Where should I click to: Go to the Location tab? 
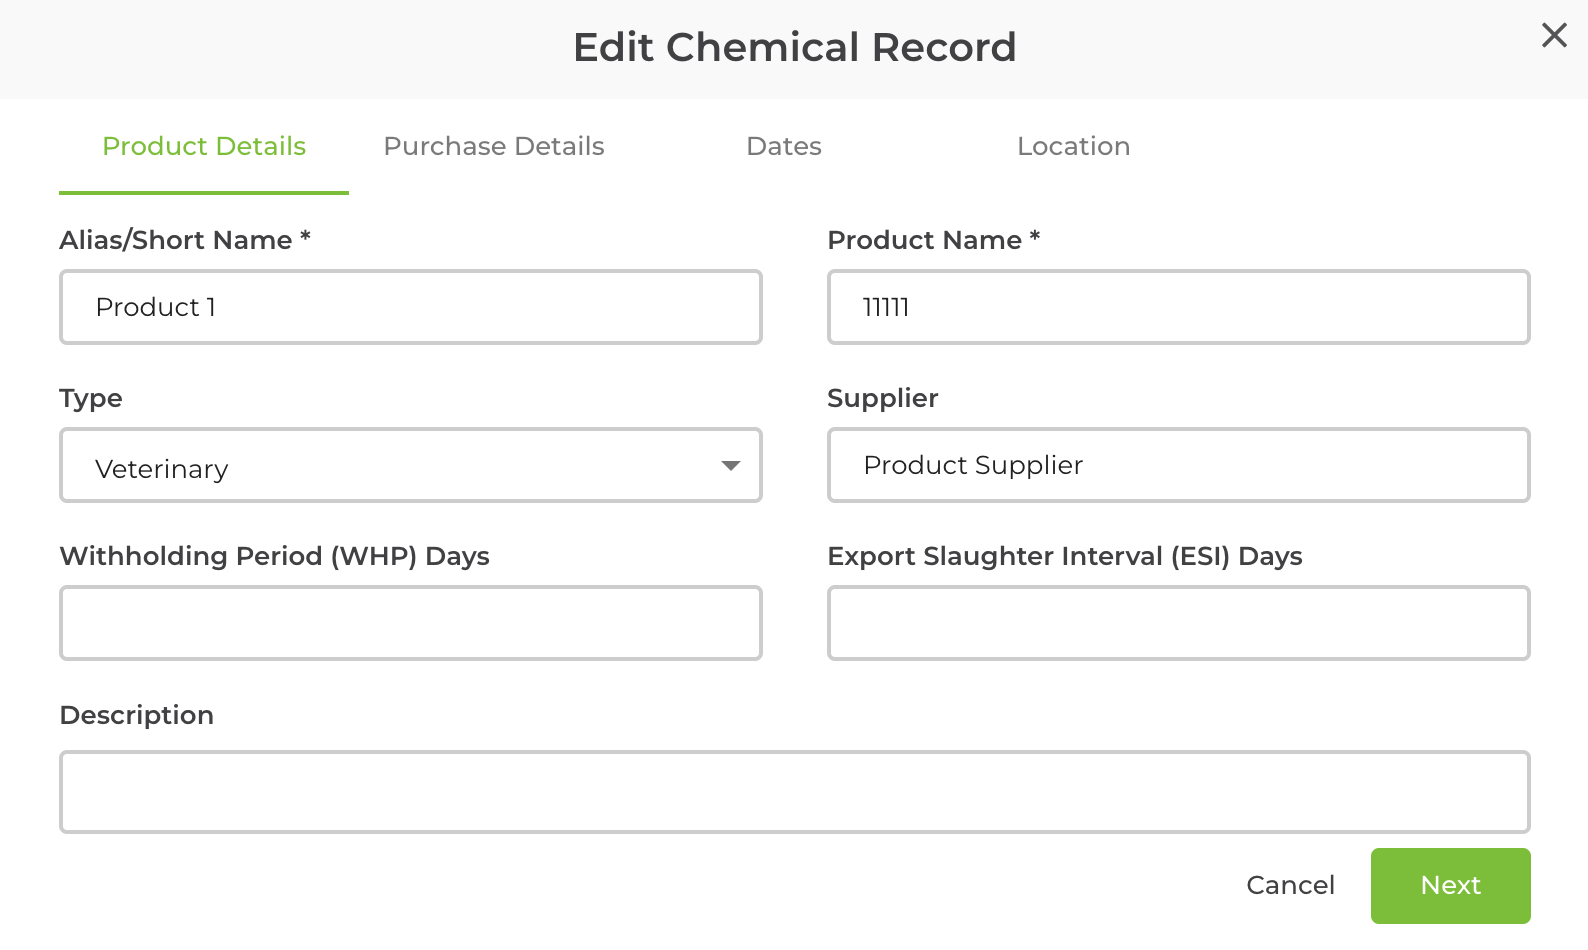point(1073,146)
